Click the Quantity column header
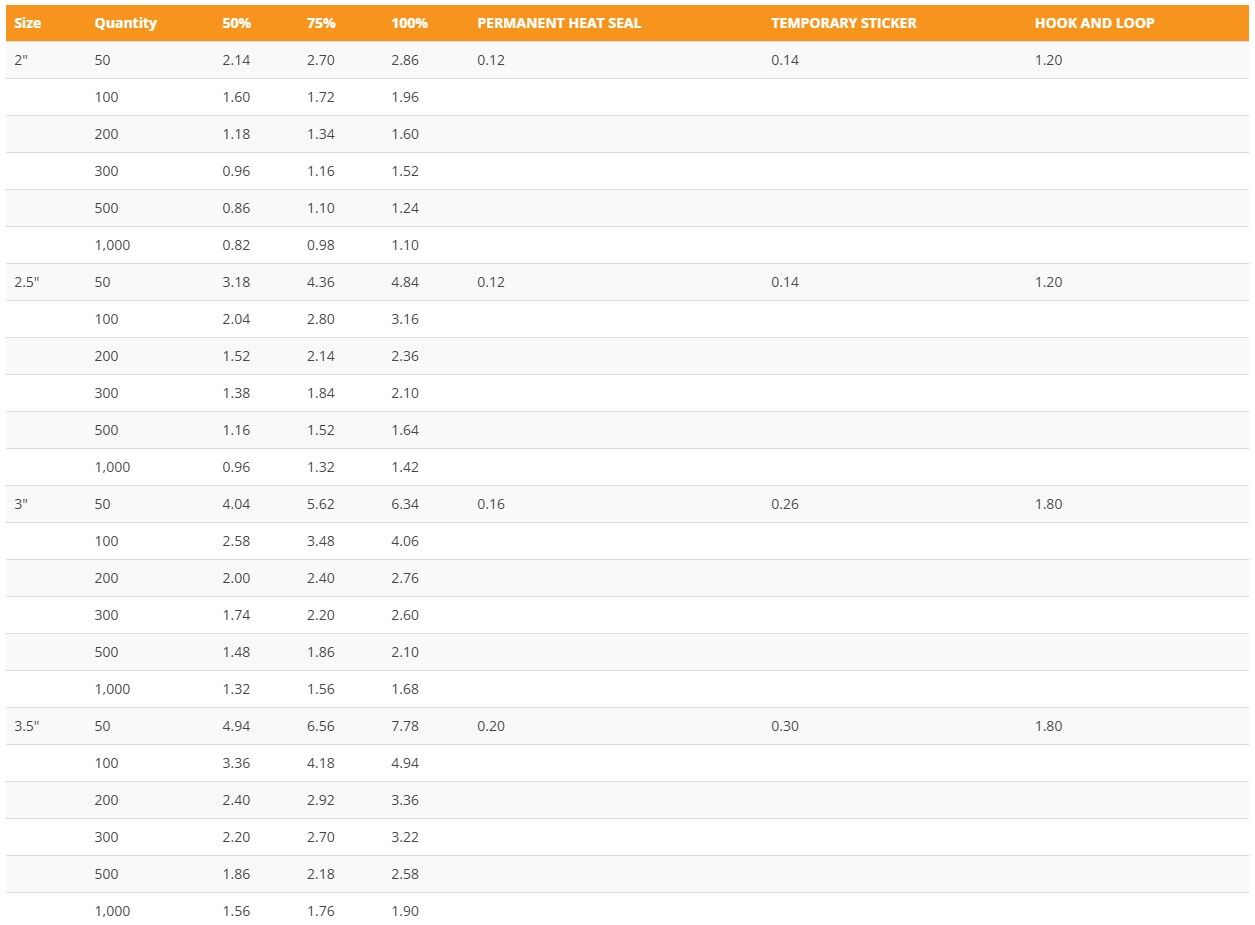 125,23
